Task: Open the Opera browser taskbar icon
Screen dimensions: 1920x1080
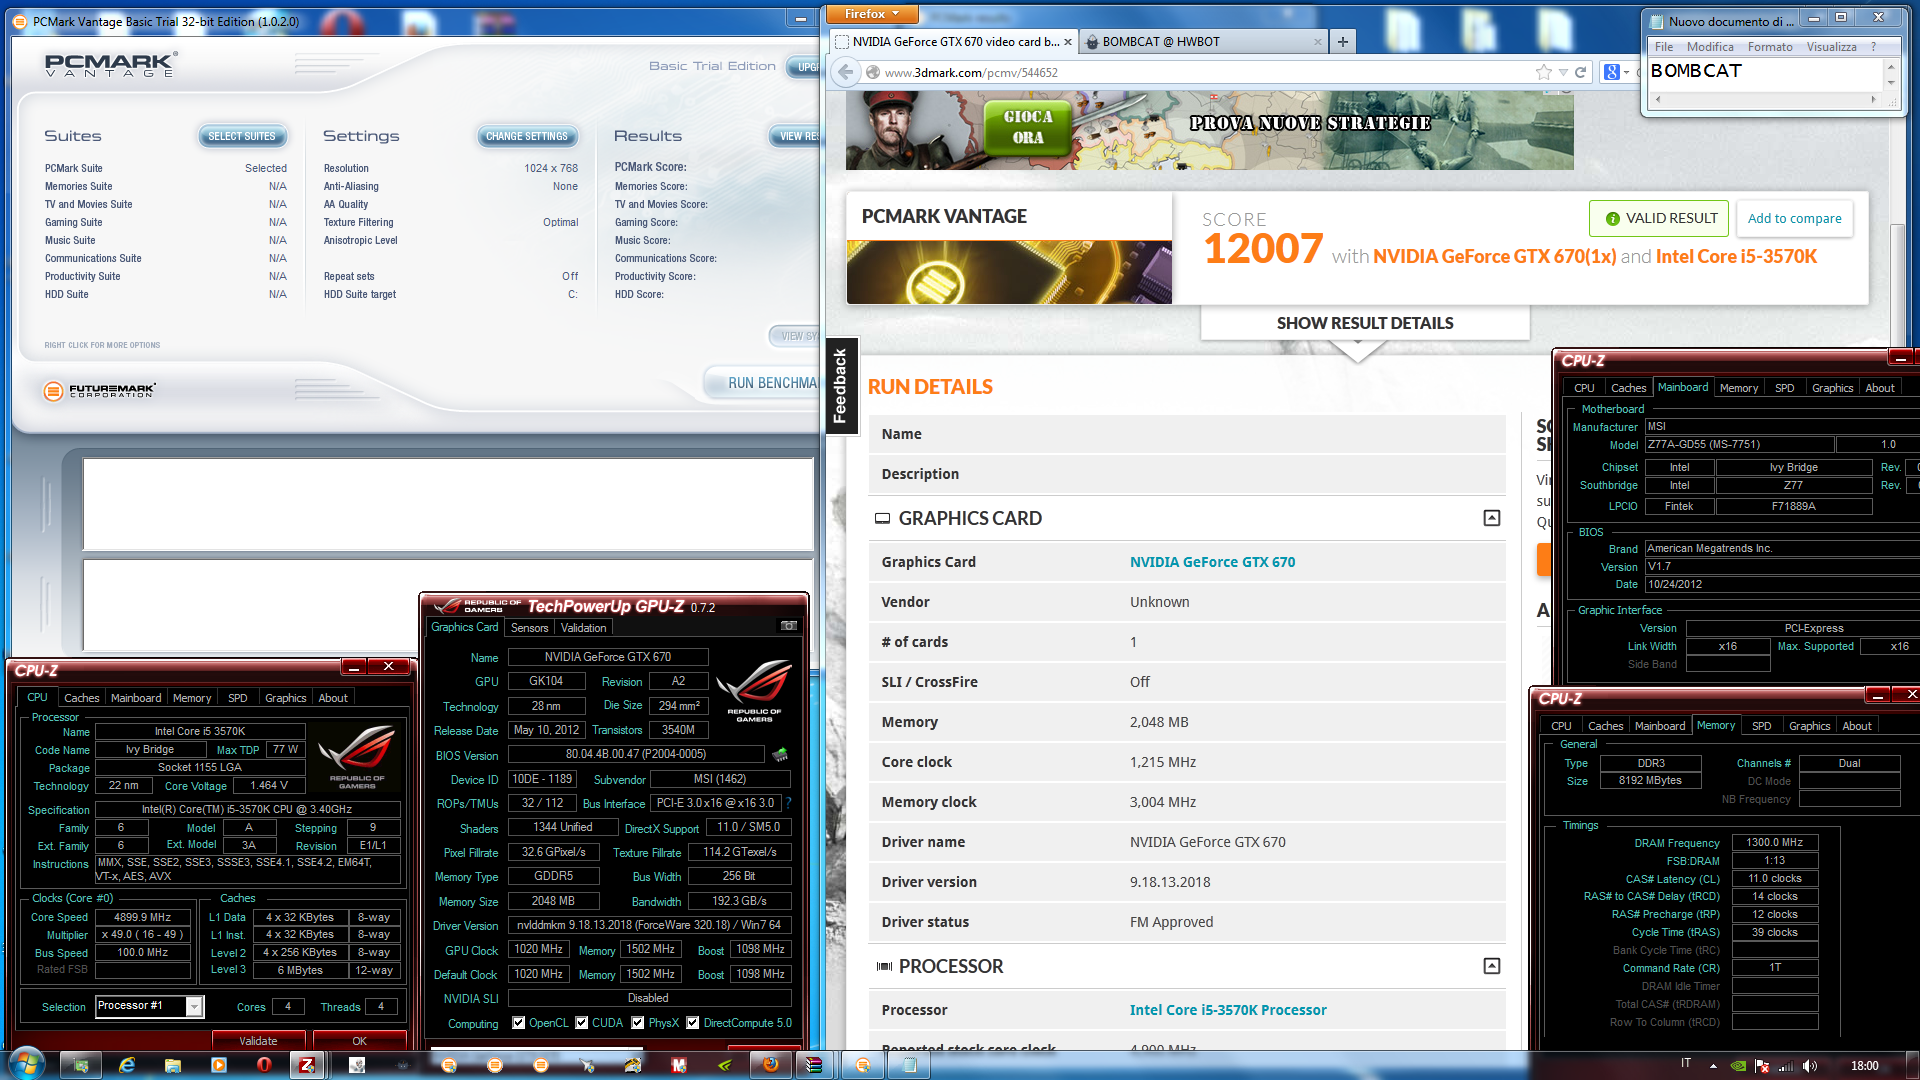Action: [264, 1065]
